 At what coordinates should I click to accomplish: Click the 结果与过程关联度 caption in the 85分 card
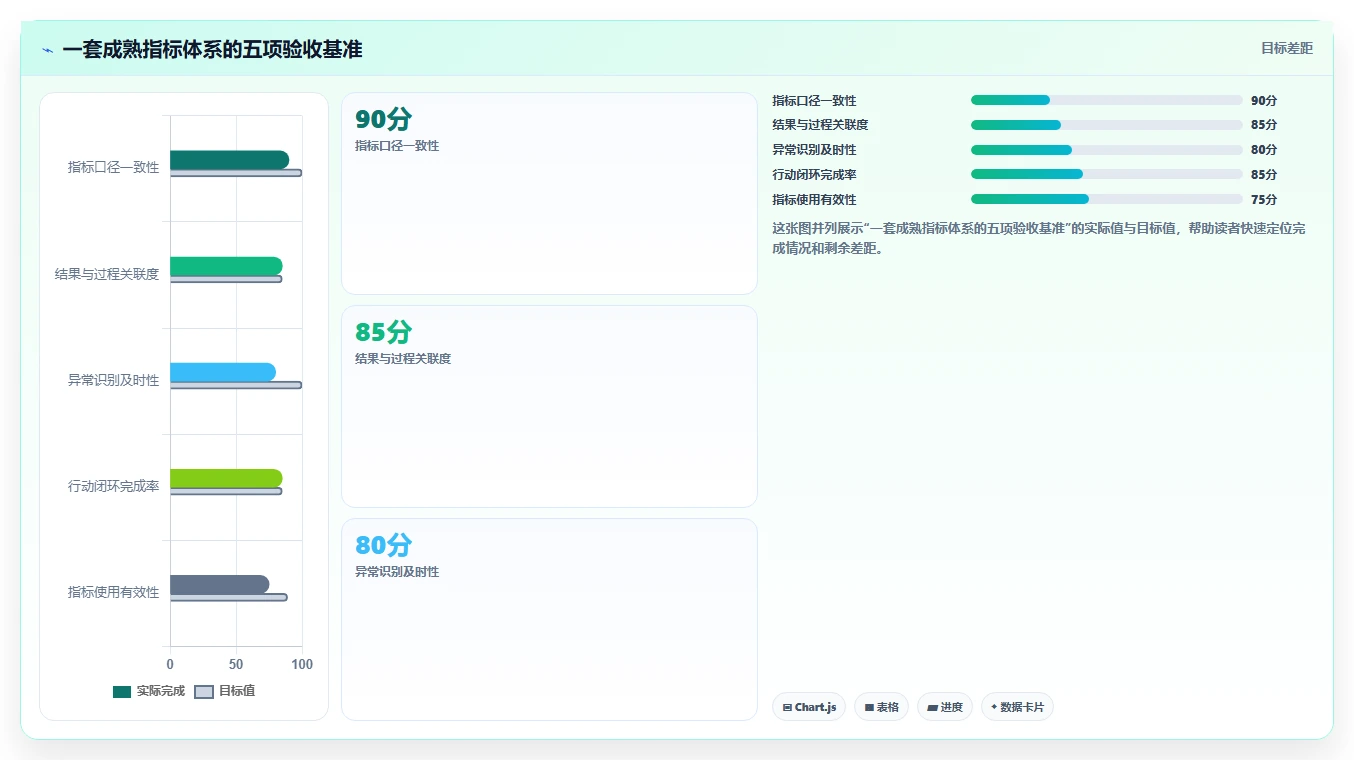pyautogui.click(x=403, y=359)
